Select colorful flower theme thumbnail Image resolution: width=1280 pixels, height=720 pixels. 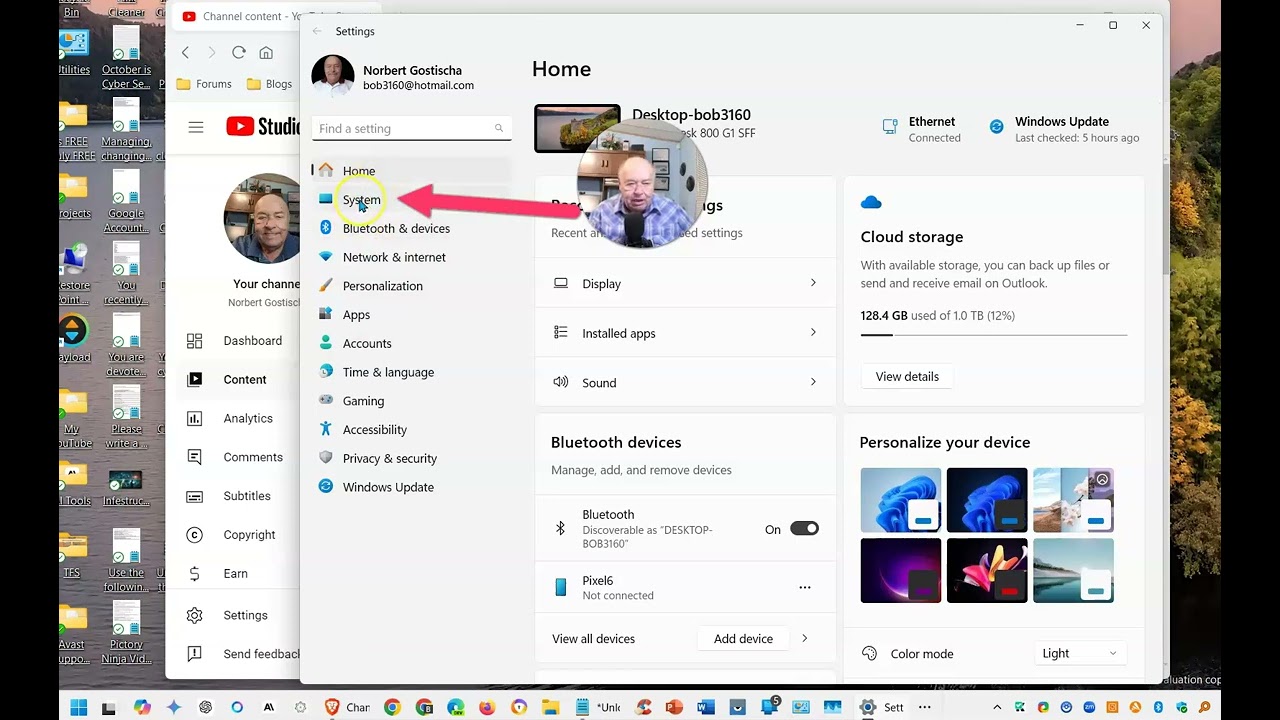987,570
